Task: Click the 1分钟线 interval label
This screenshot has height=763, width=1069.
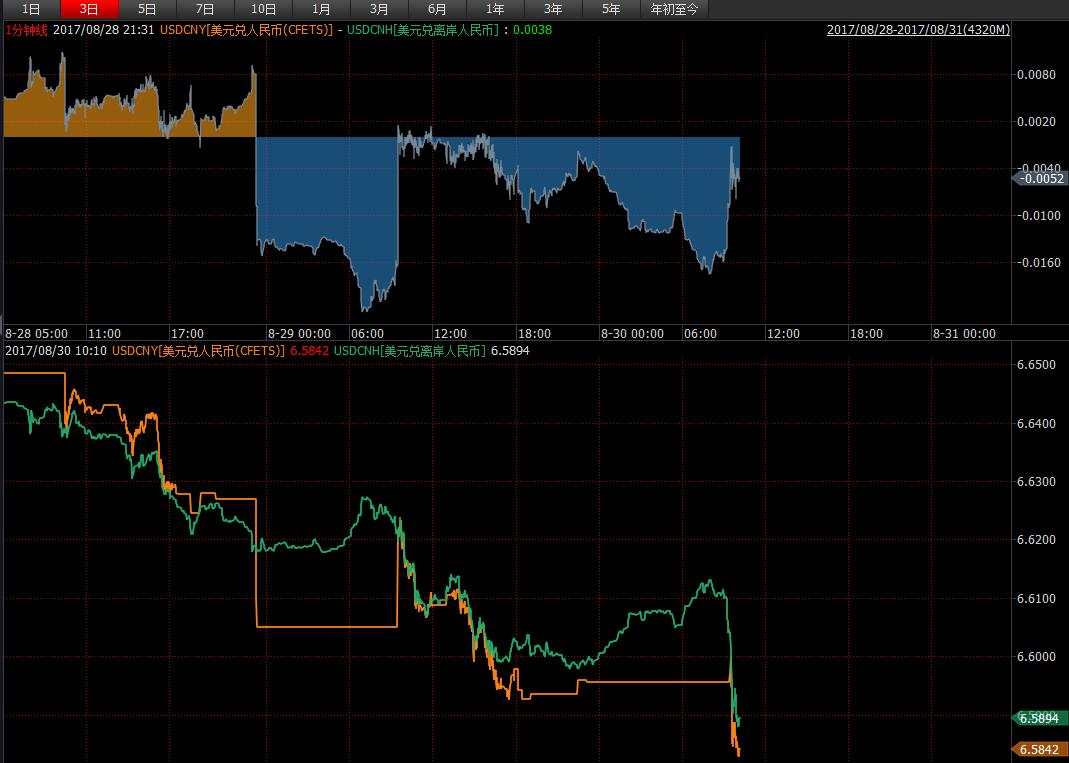Action: click(x=27, y=30)
